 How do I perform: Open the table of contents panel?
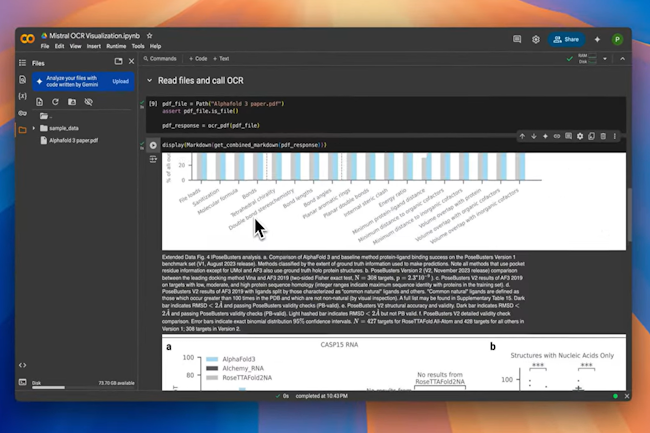pyautogui.click(x=22, y=63)
